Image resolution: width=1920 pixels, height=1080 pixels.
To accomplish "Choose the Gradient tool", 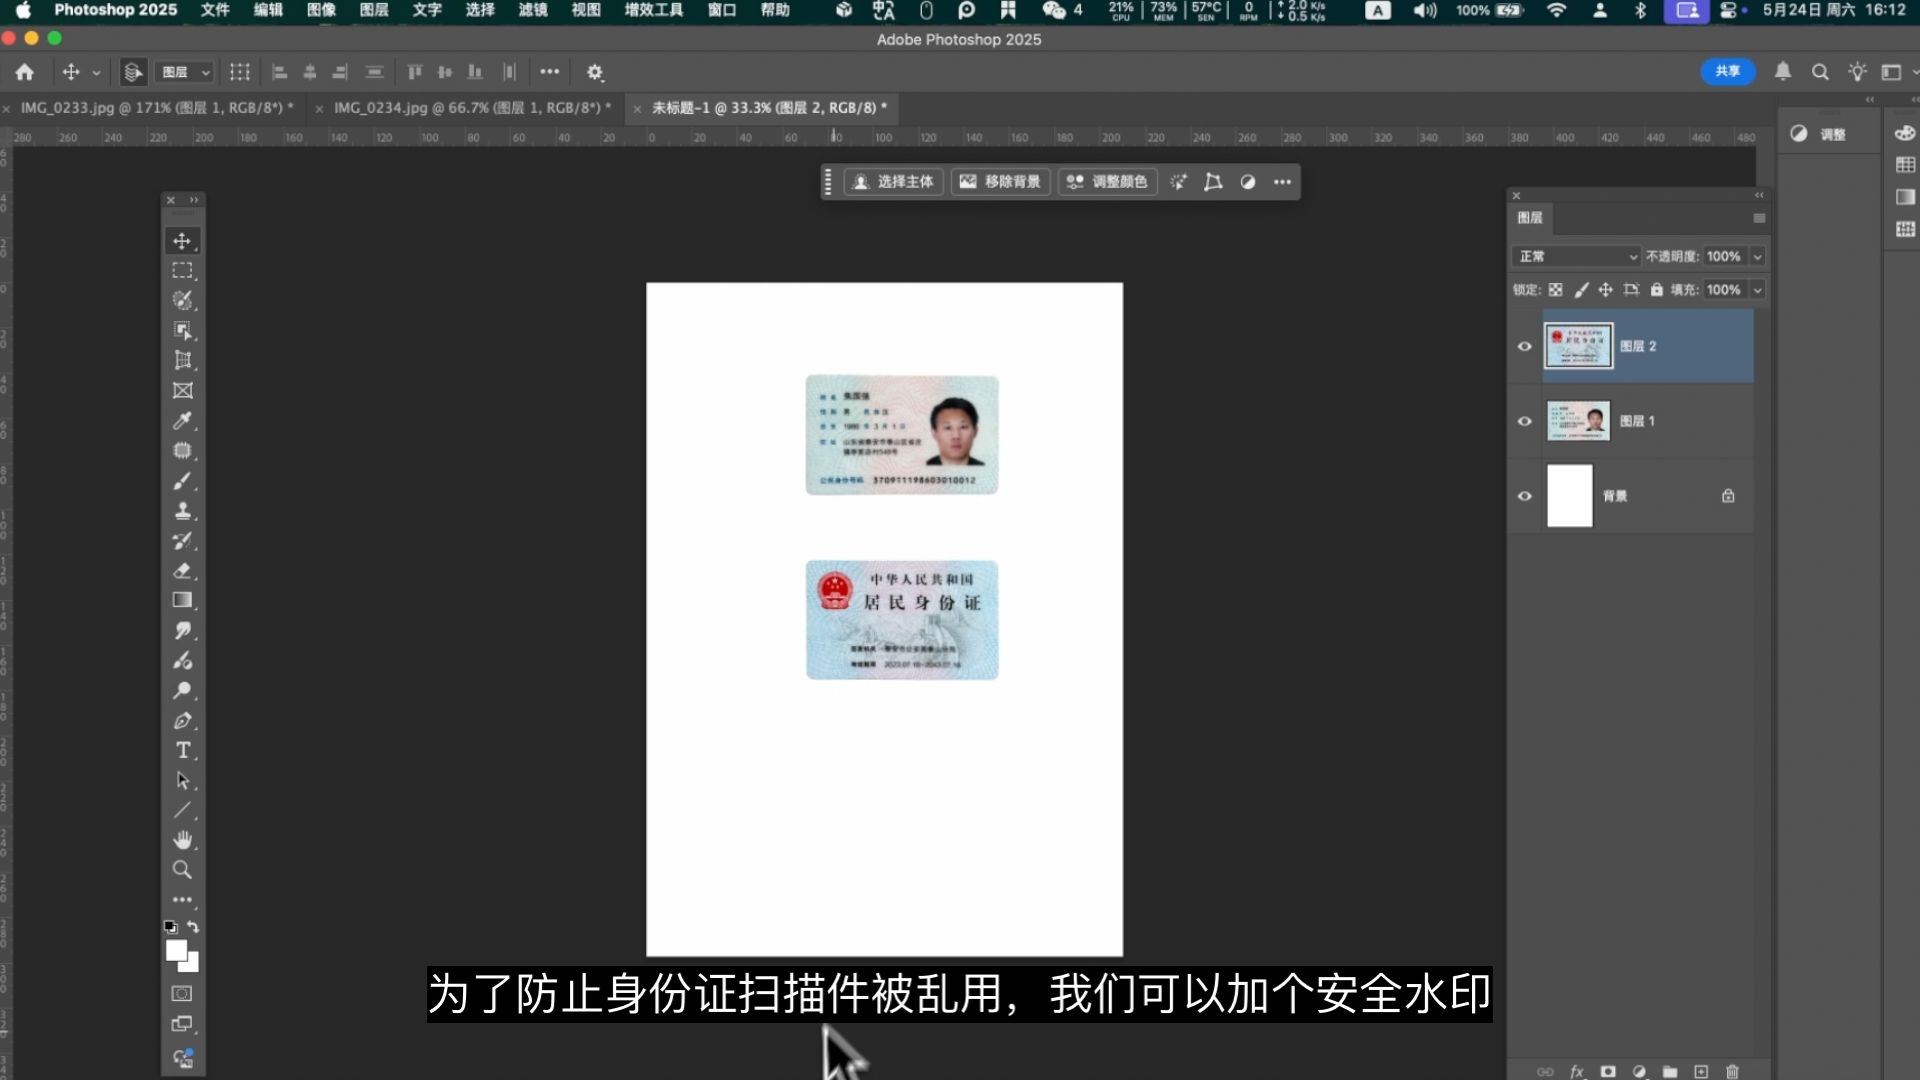I will (183, 600).
